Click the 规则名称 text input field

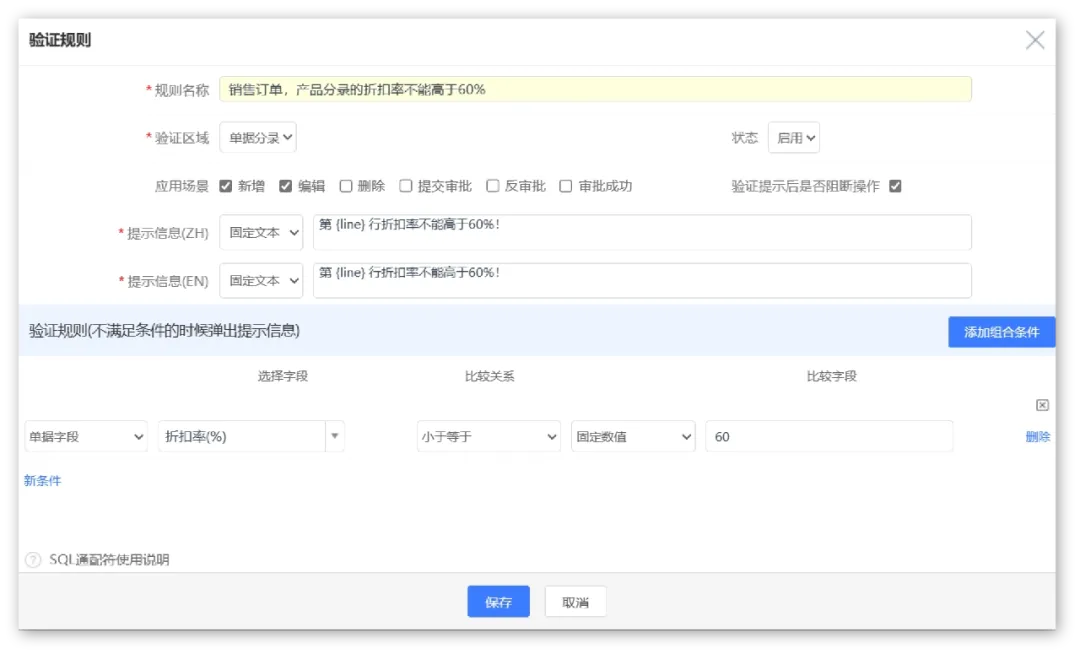pos(595,89)
